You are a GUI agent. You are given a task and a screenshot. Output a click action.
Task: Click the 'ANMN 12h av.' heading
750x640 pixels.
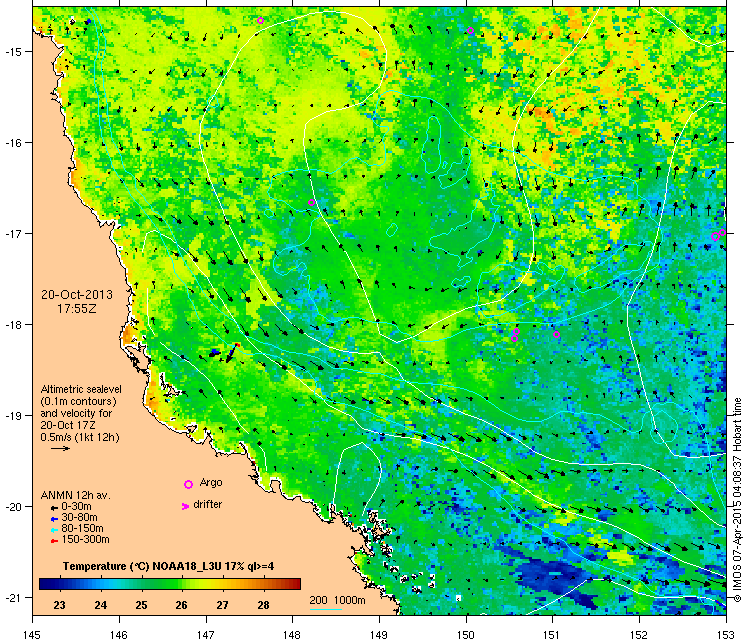pyautogui.click(x=76, y=496)
